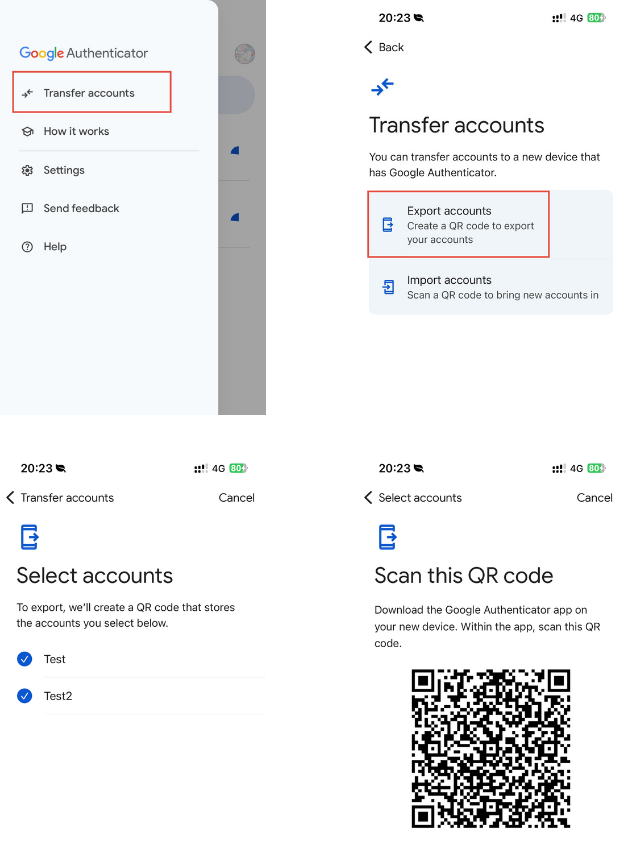Choose Import accounts to scan a QR code
The width and height of the screenshot is (625, 866).
[502, 288]
